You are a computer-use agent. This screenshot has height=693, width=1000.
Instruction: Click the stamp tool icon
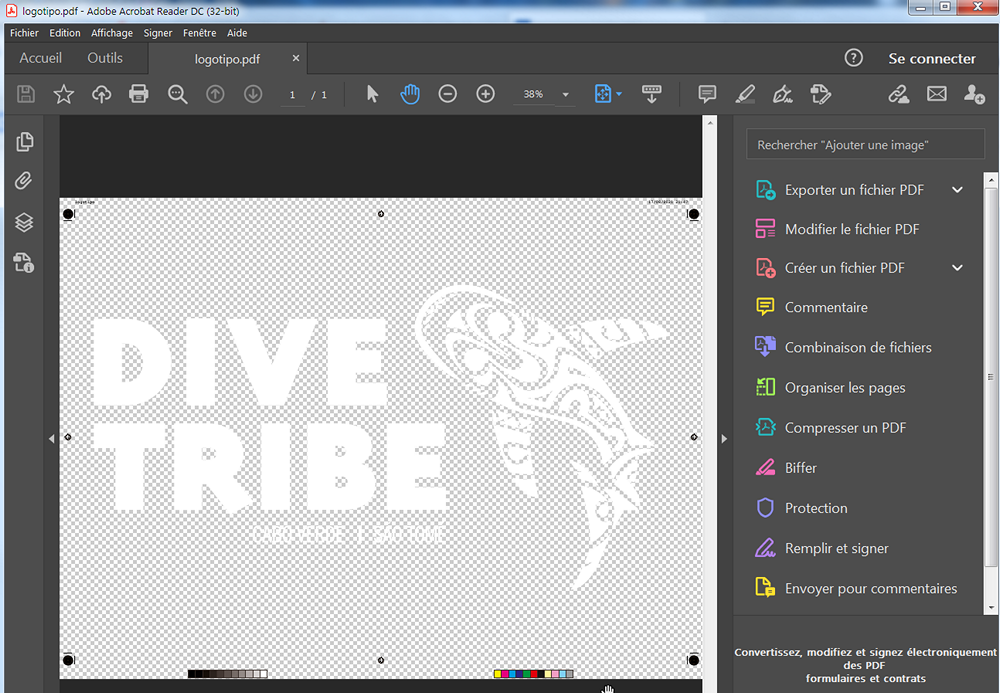coord(821,94)
